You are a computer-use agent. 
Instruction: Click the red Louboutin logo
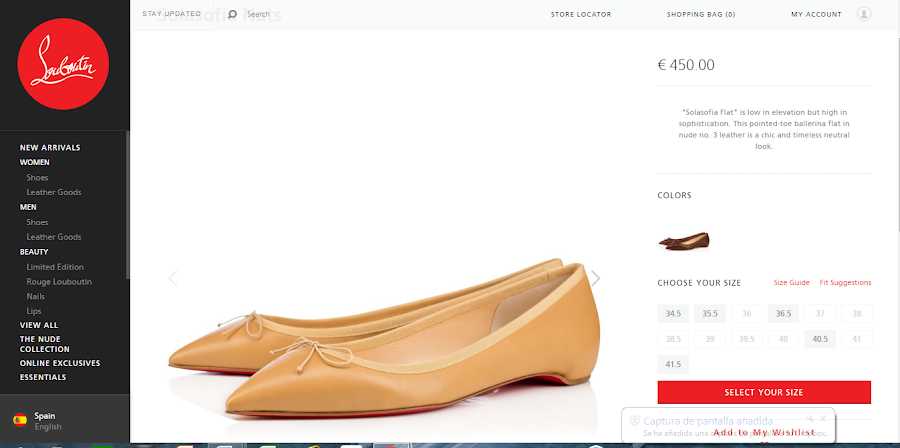(x=63, y=64)
